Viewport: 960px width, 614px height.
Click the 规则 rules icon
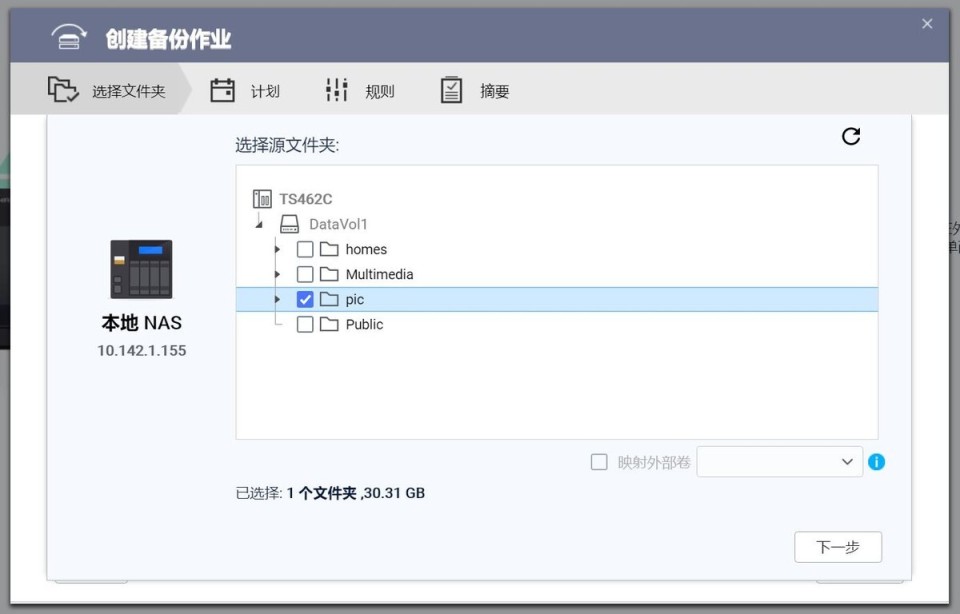337,89
